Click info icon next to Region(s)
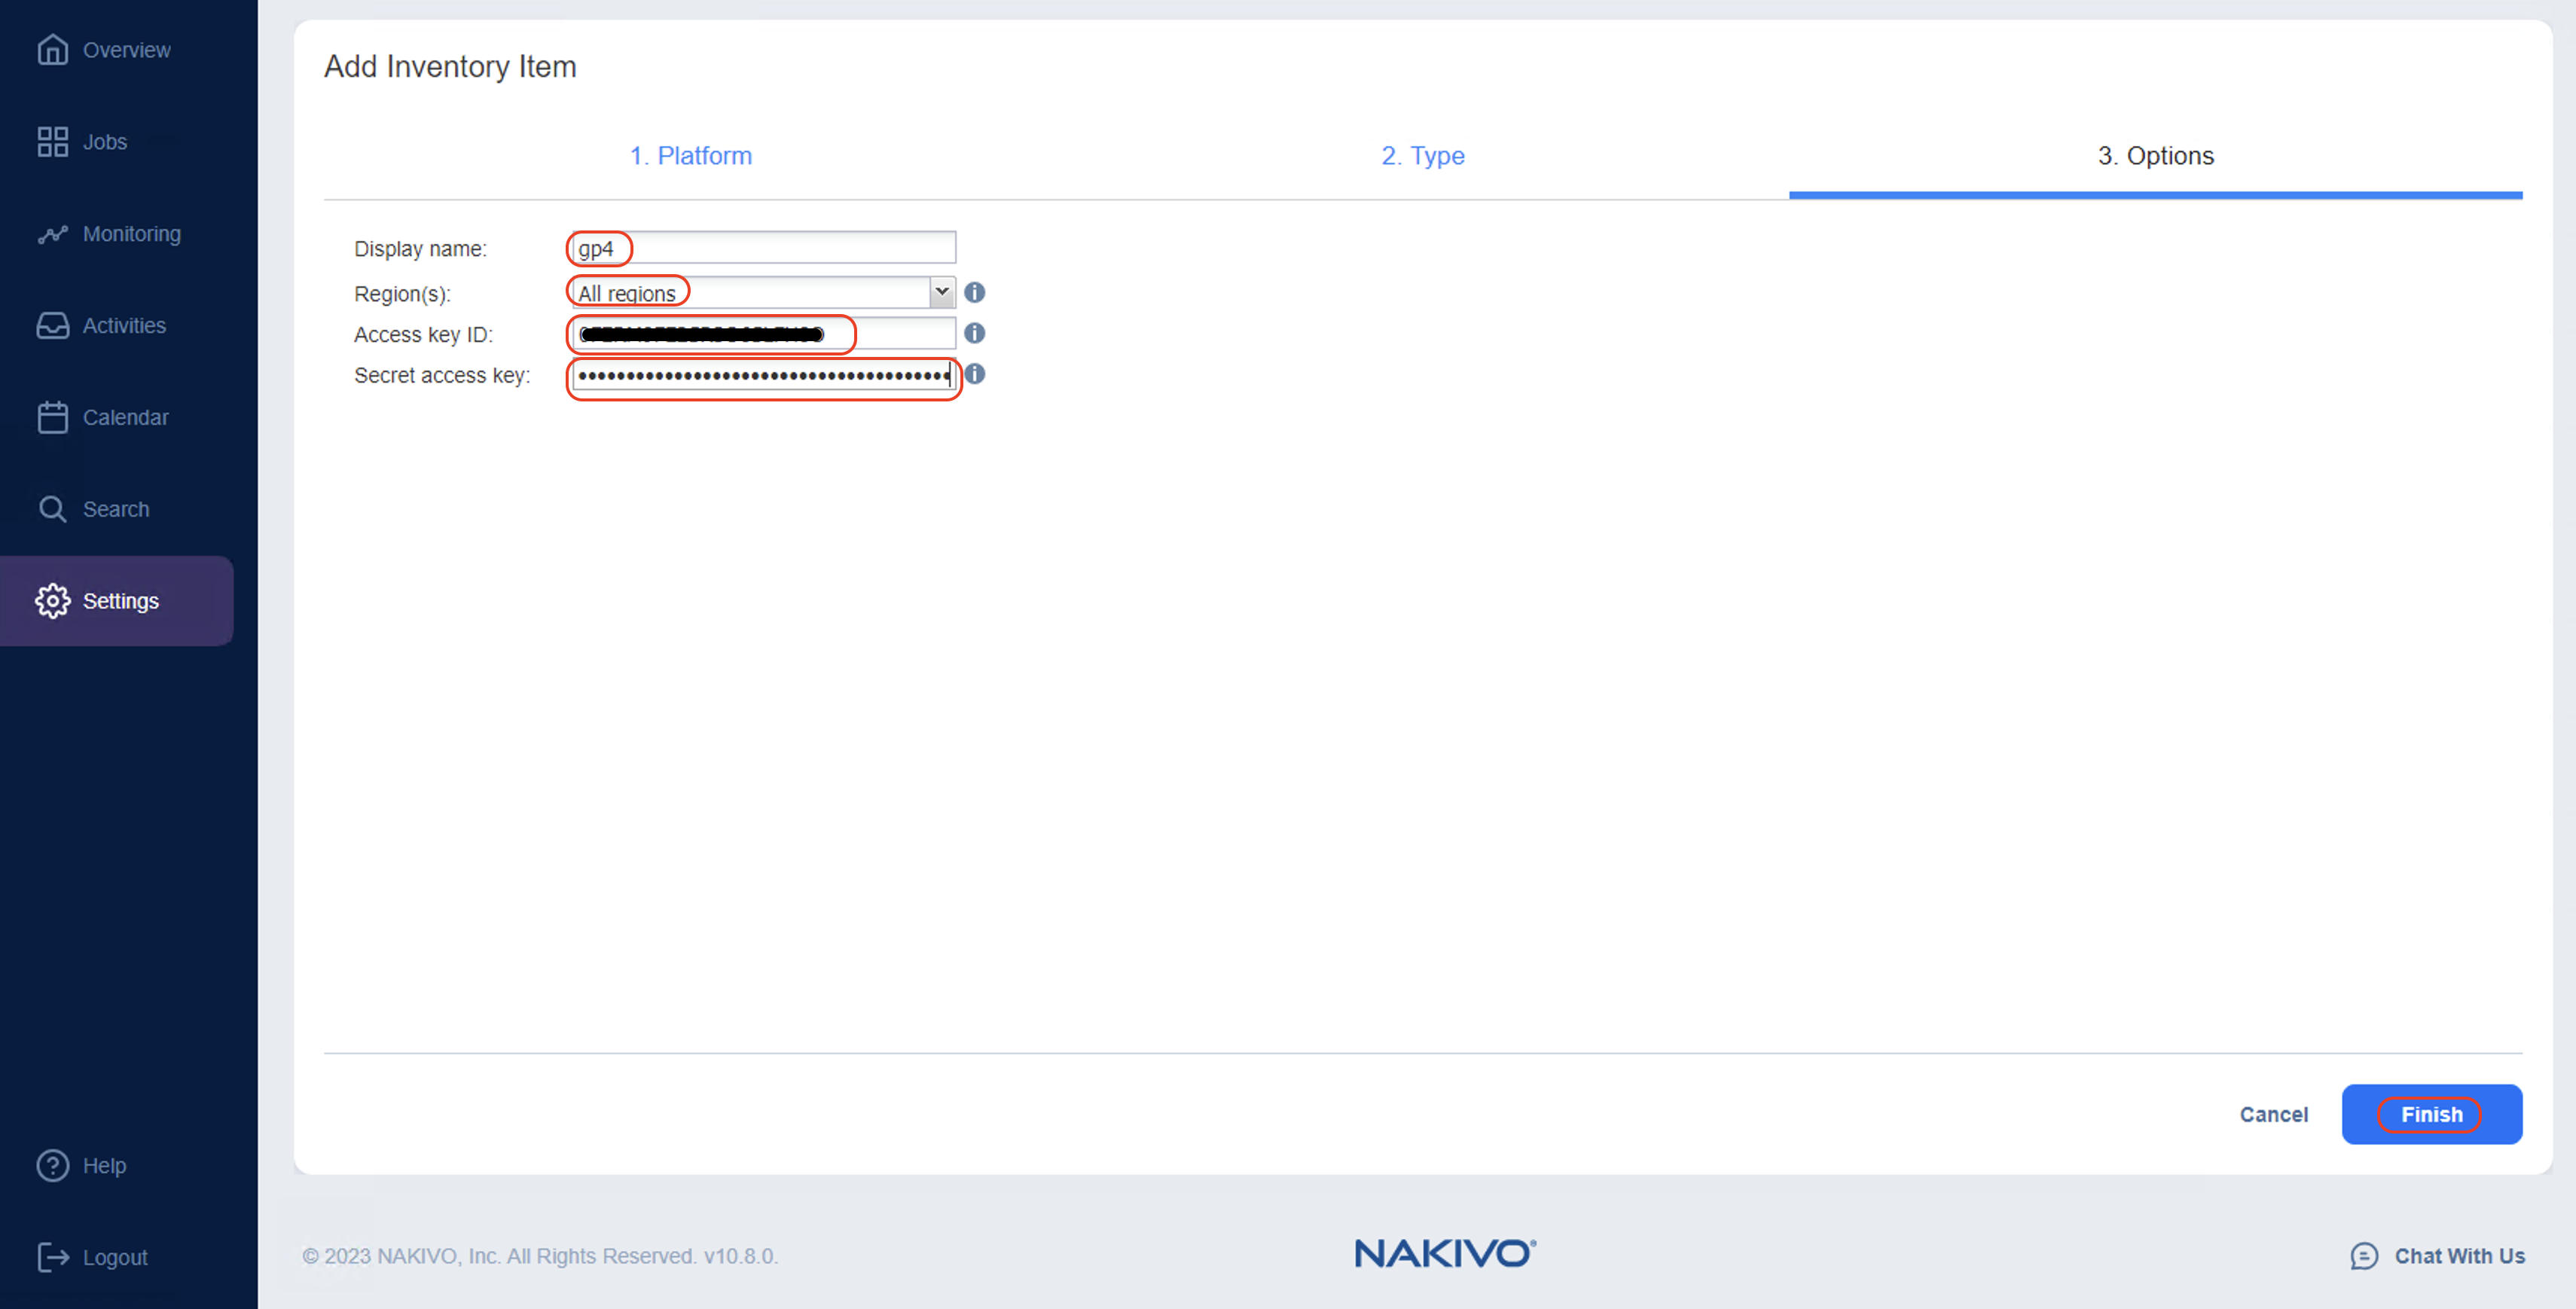2576x1309 pixels. (x=974, y=293)
